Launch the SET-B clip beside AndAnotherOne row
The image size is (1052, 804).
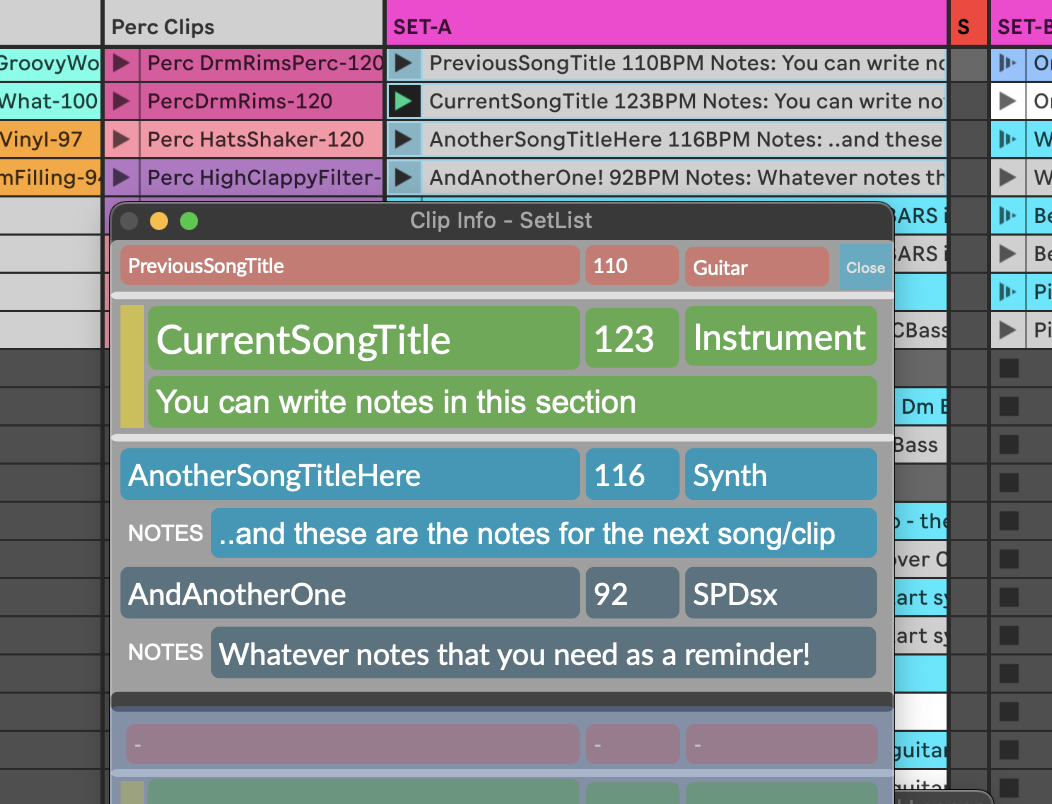(1008, 178)
